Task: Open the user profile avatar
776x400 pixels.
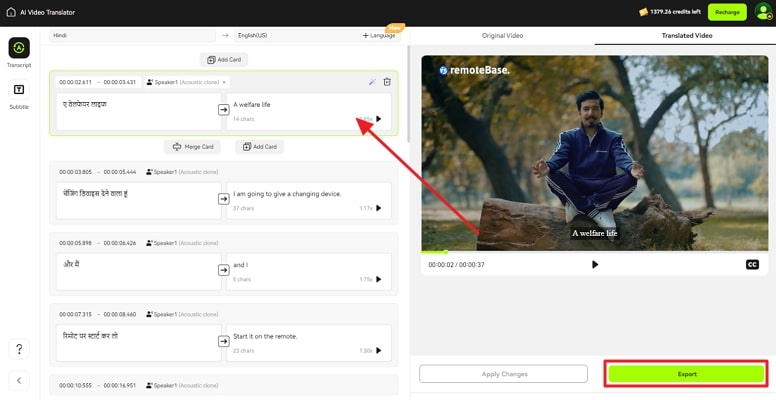Action: point(764,11)
